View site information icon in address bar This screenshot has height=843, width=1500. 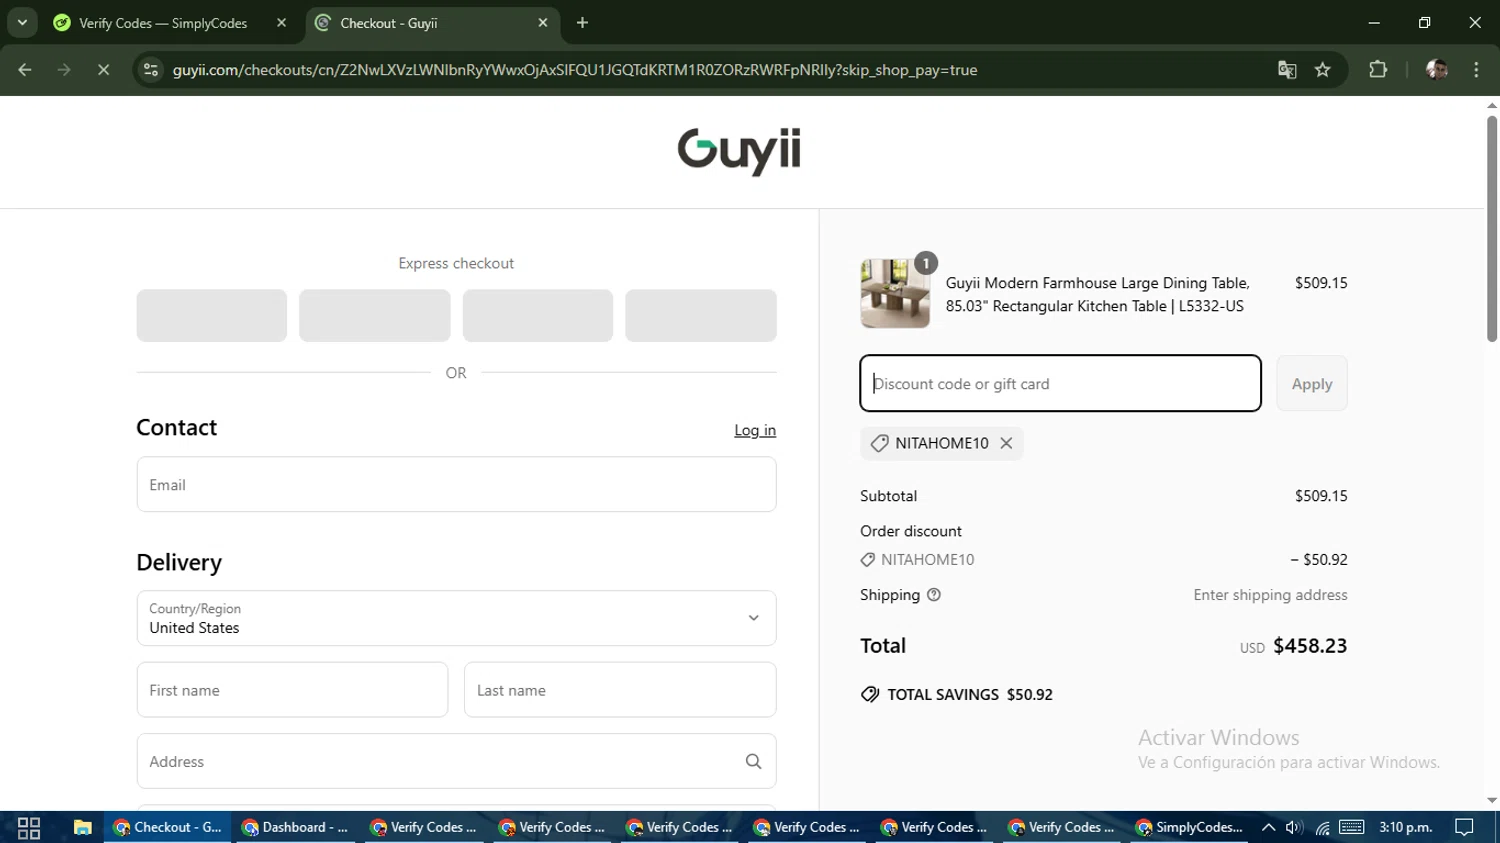point(151,70)
